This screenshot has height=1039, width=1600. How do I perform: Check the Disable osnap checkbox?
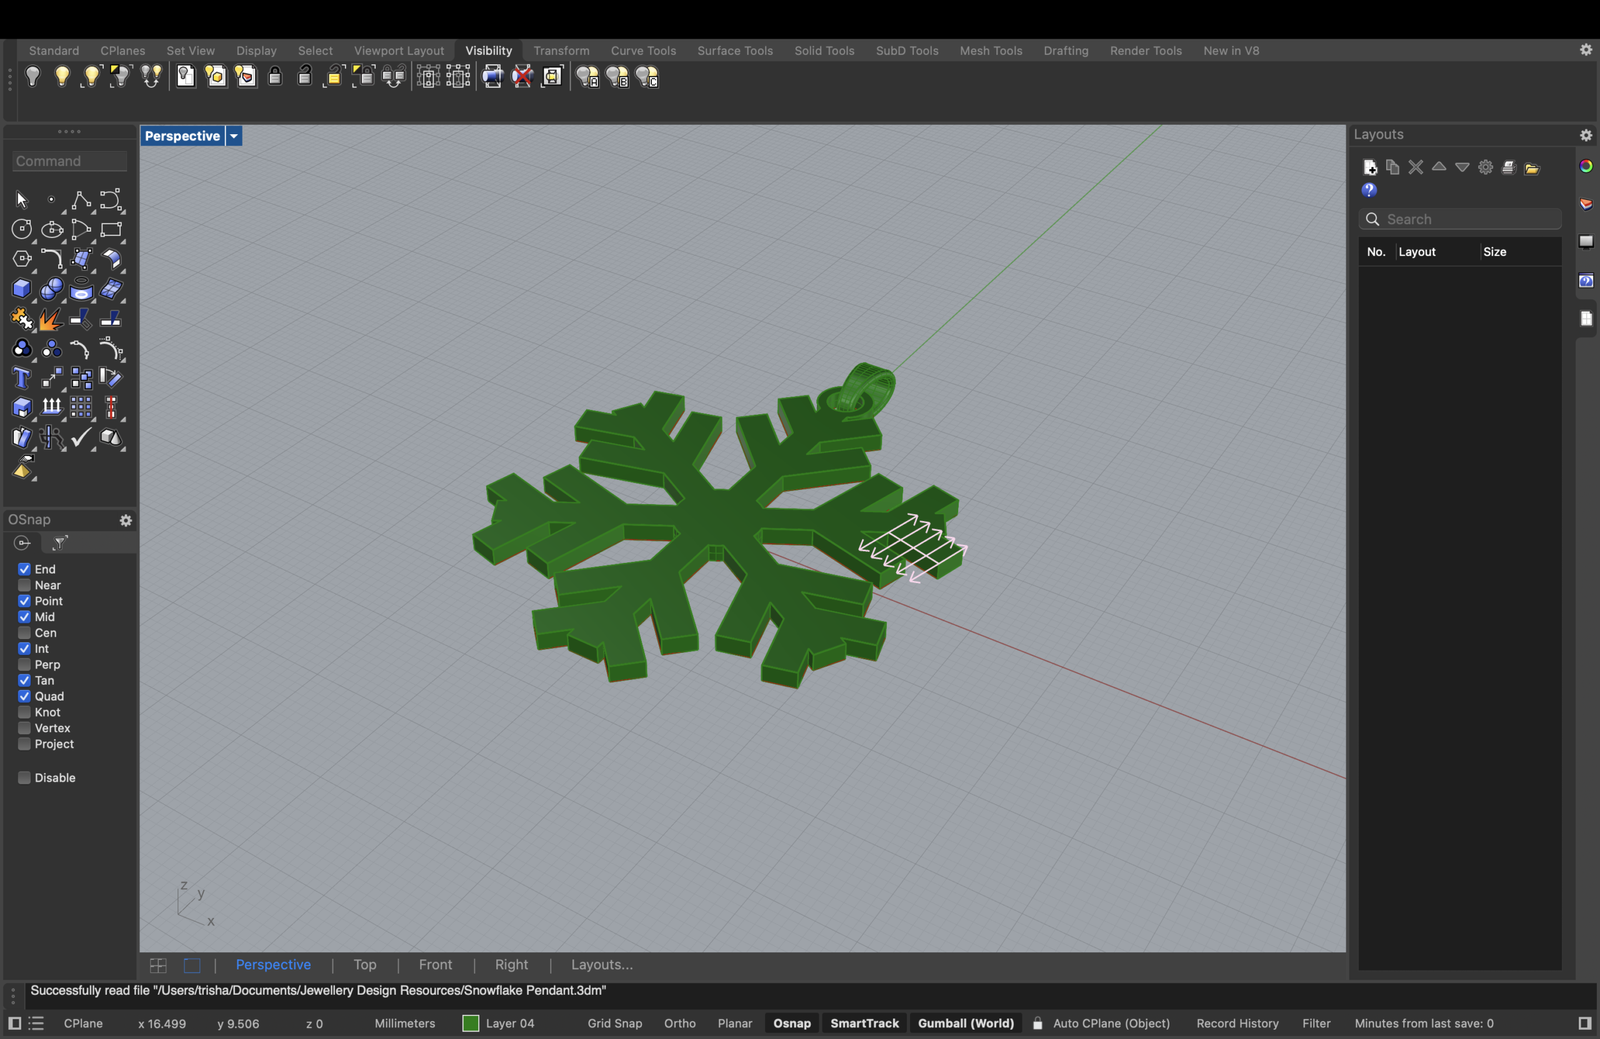[24, 778]
